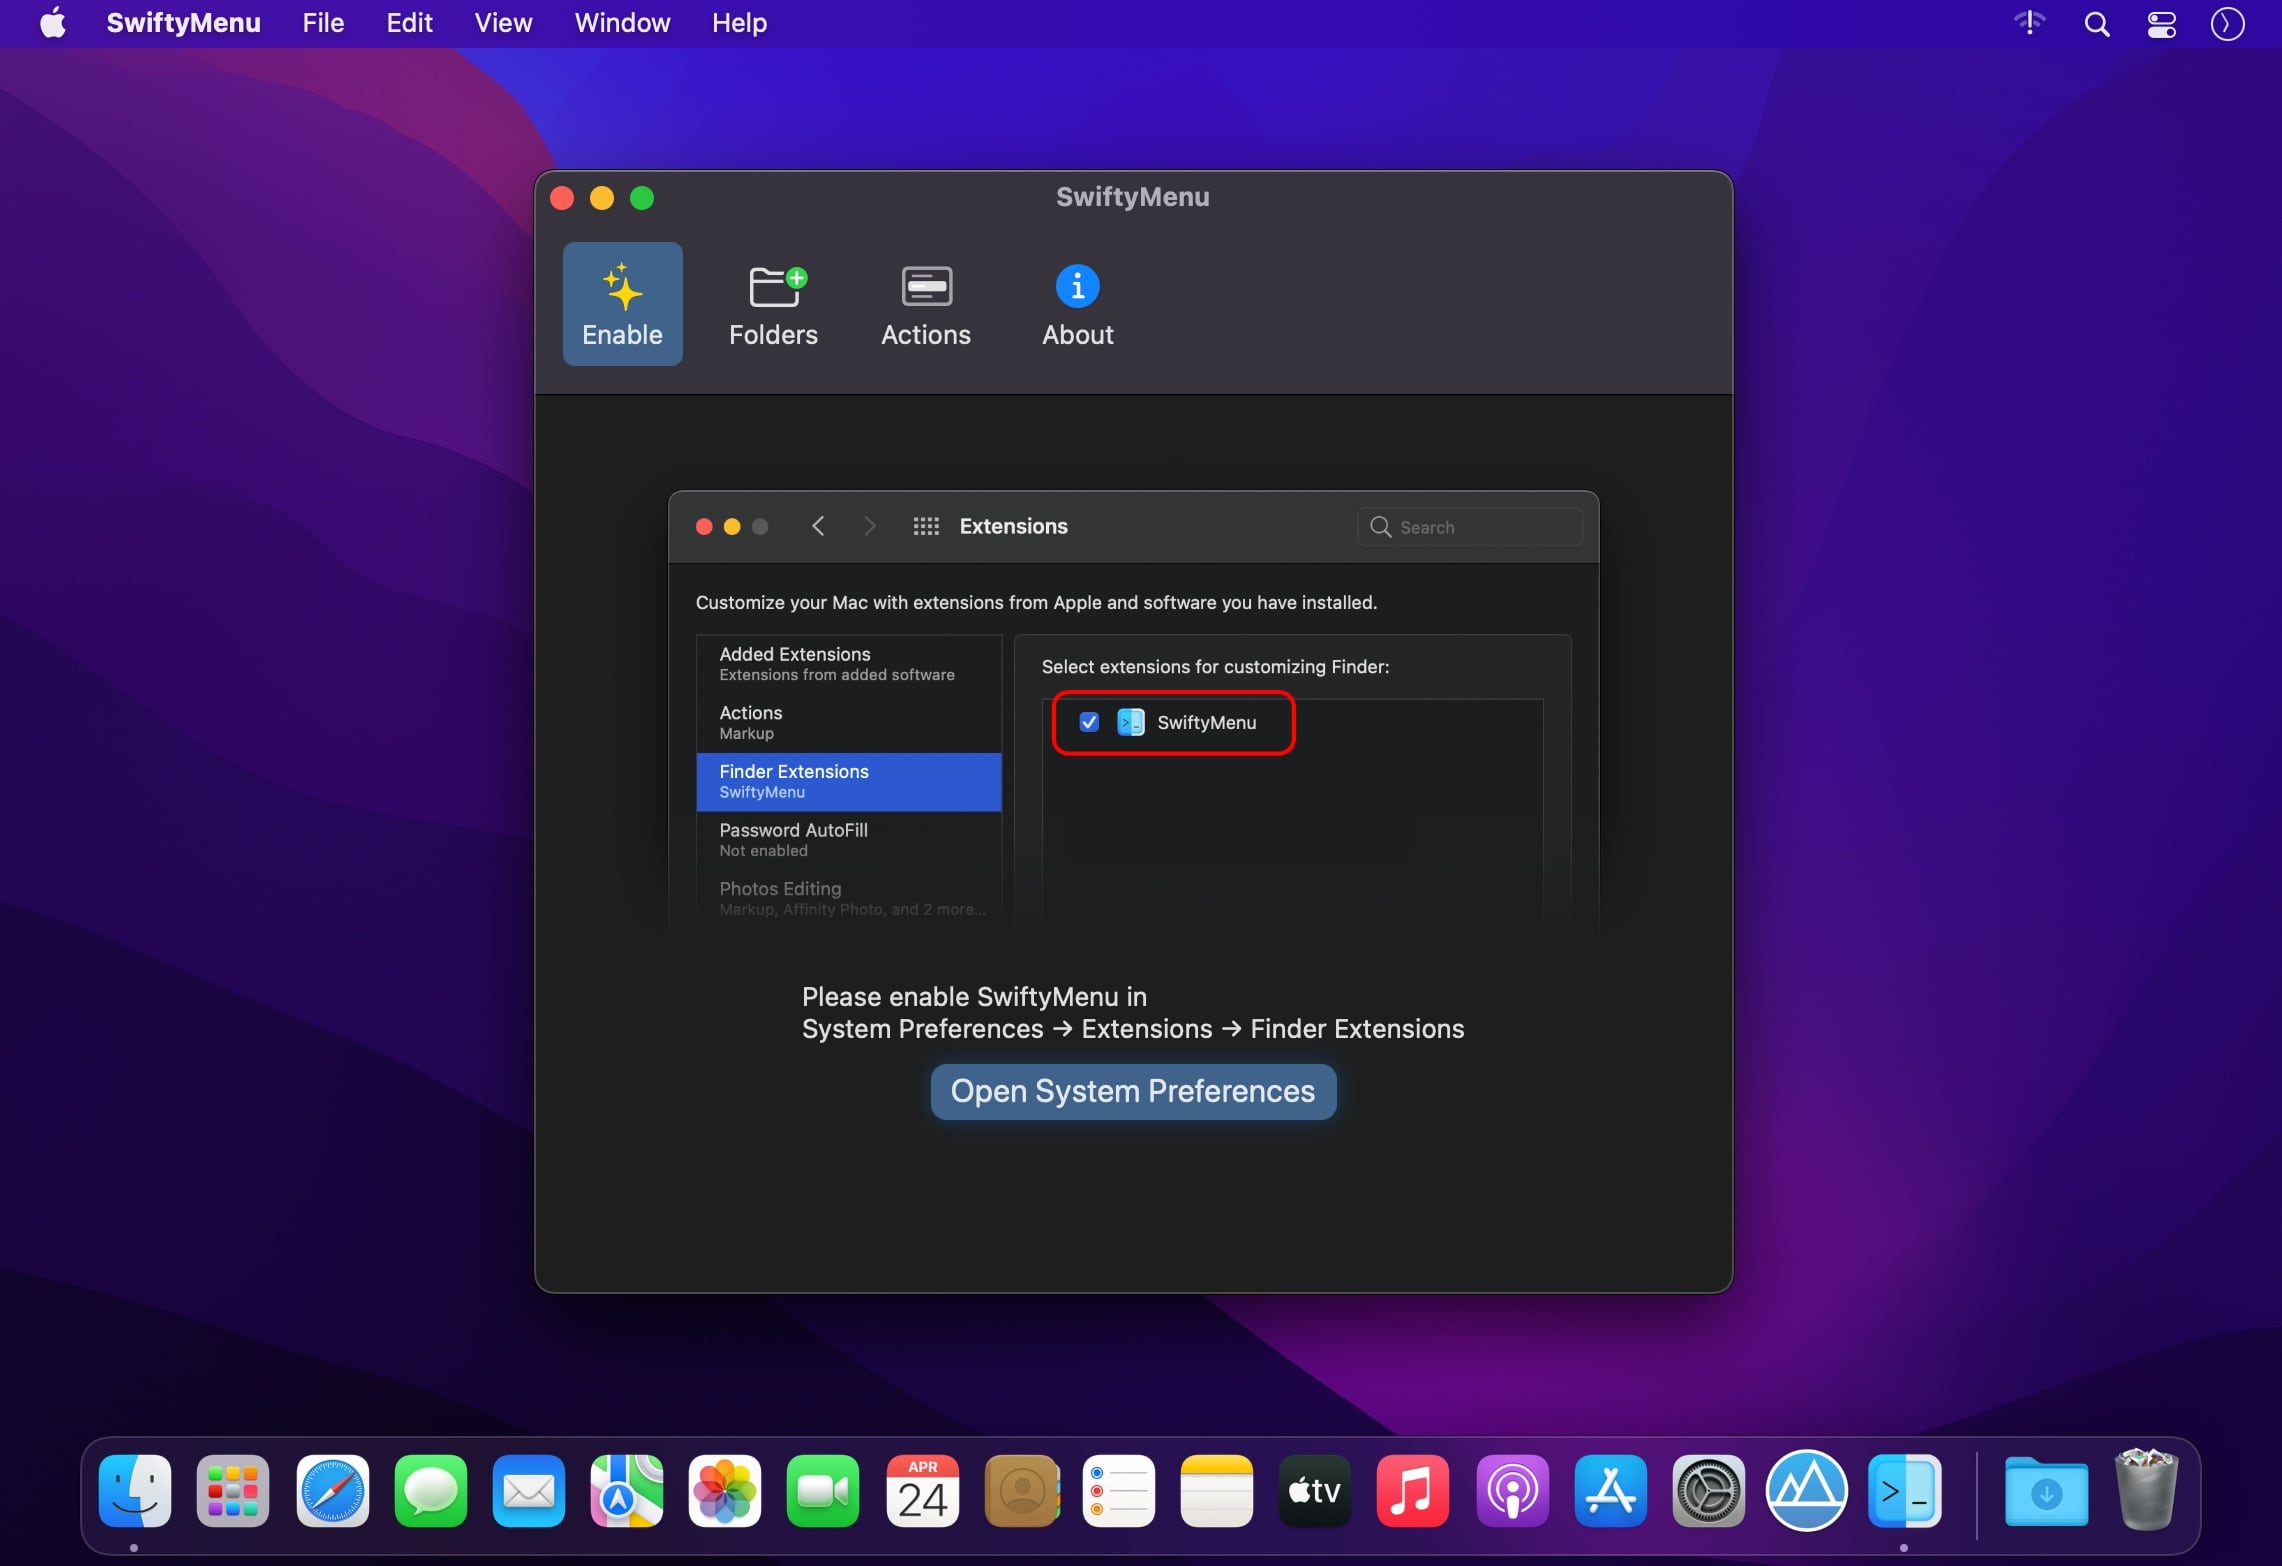Open the Window menu

(622, 23)
